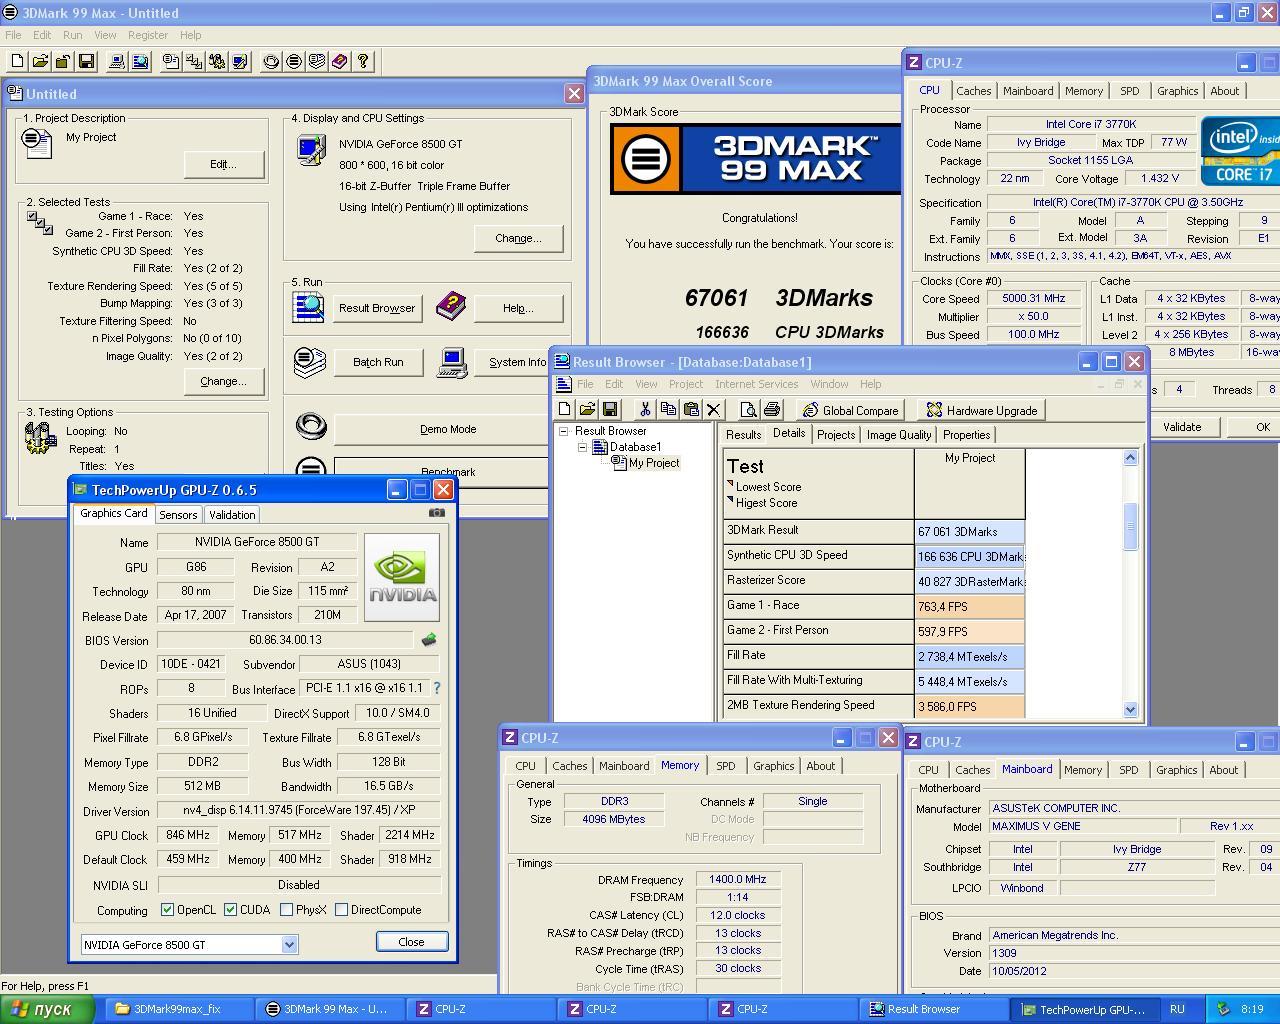Click yellow question mark icon in 3DMark toolbar
This screenshot has height=1024, width=1280.
(363, 62)
